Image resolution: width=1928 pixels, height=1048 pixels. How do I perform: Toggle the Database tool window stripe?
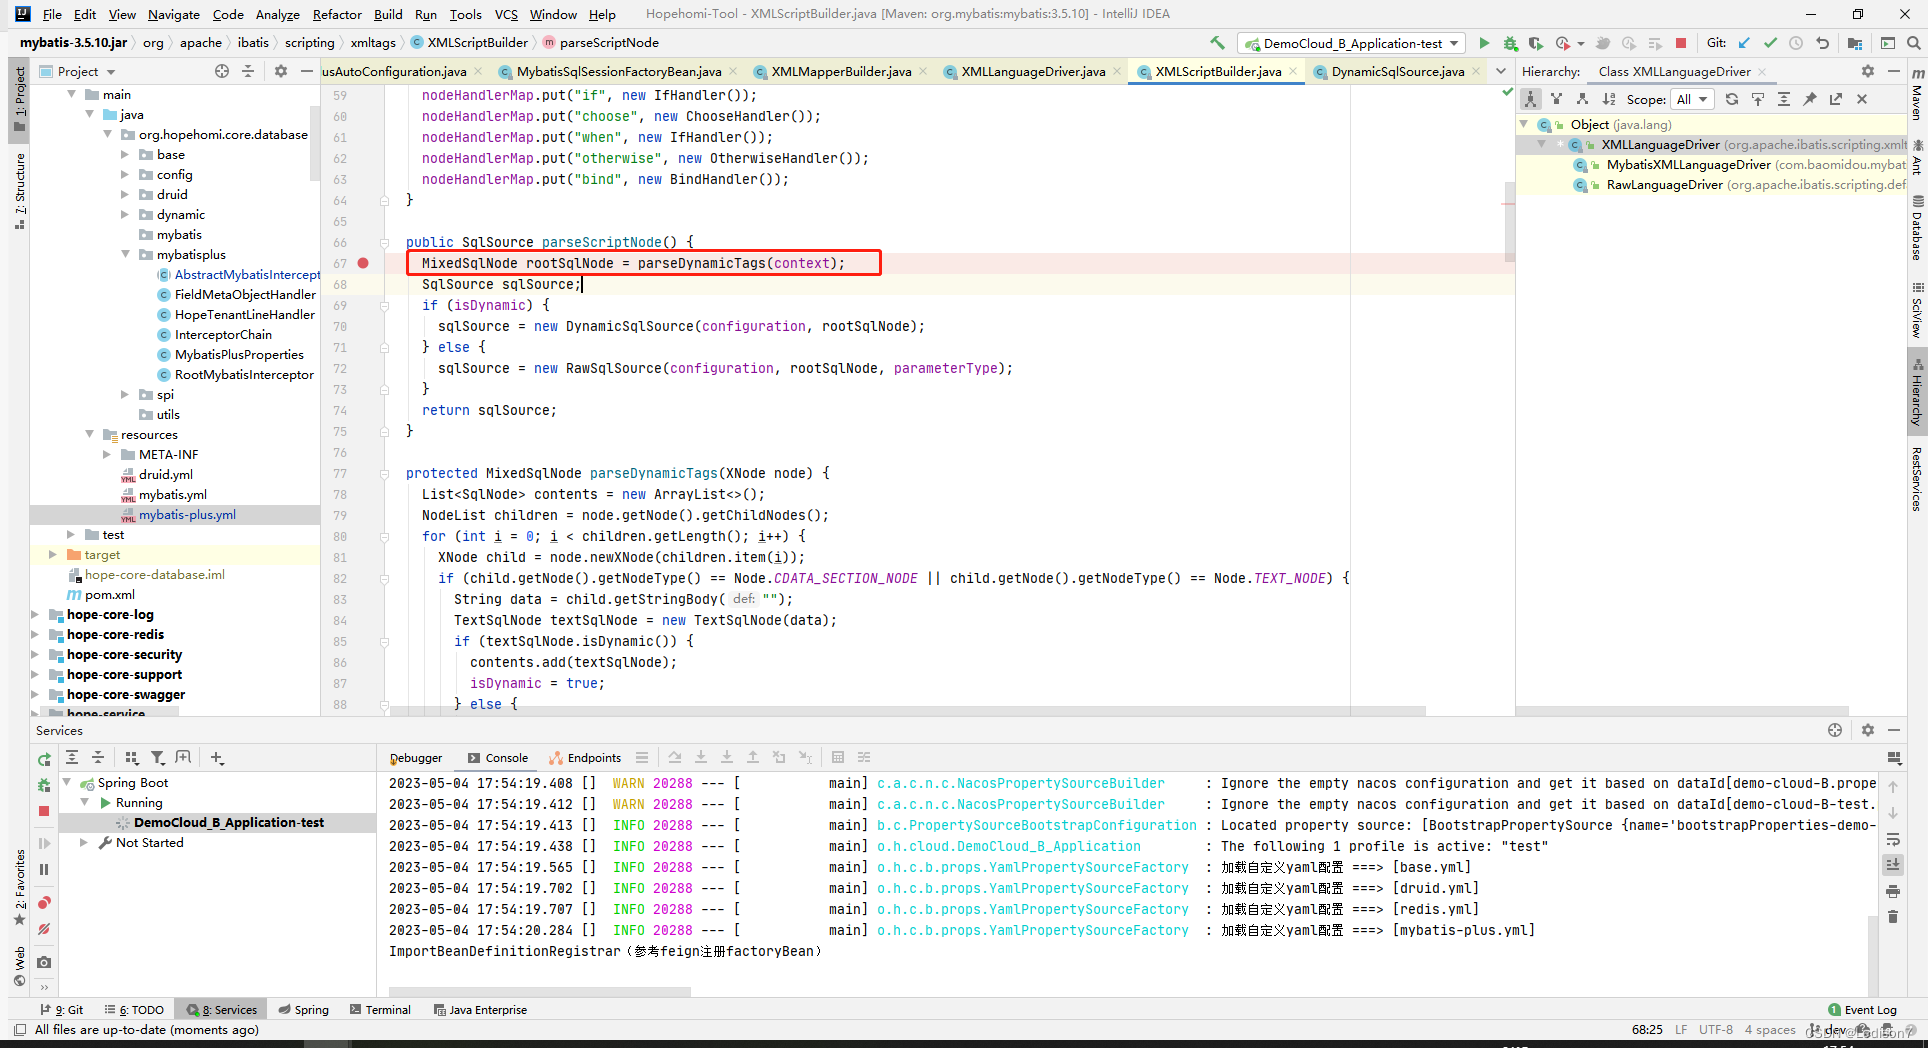pos(1917,227)
